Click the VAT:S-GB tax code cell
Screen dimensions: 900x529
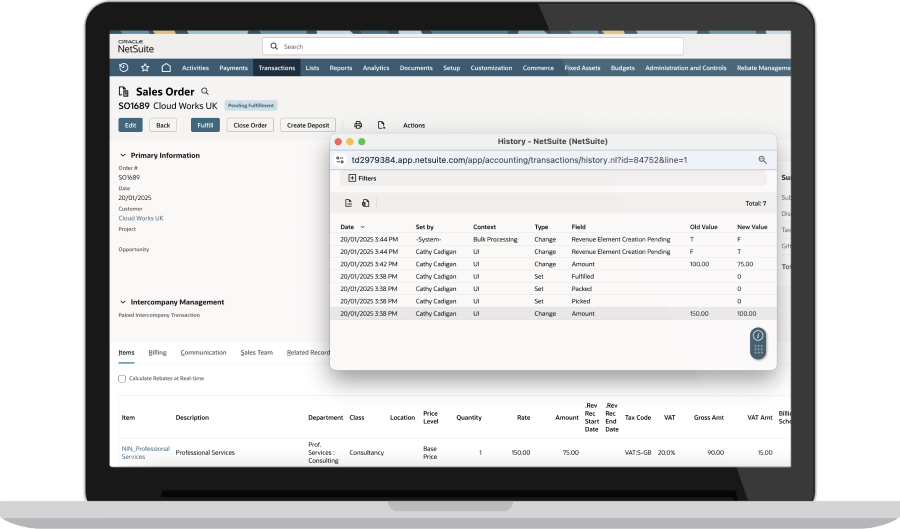point(638,453)
